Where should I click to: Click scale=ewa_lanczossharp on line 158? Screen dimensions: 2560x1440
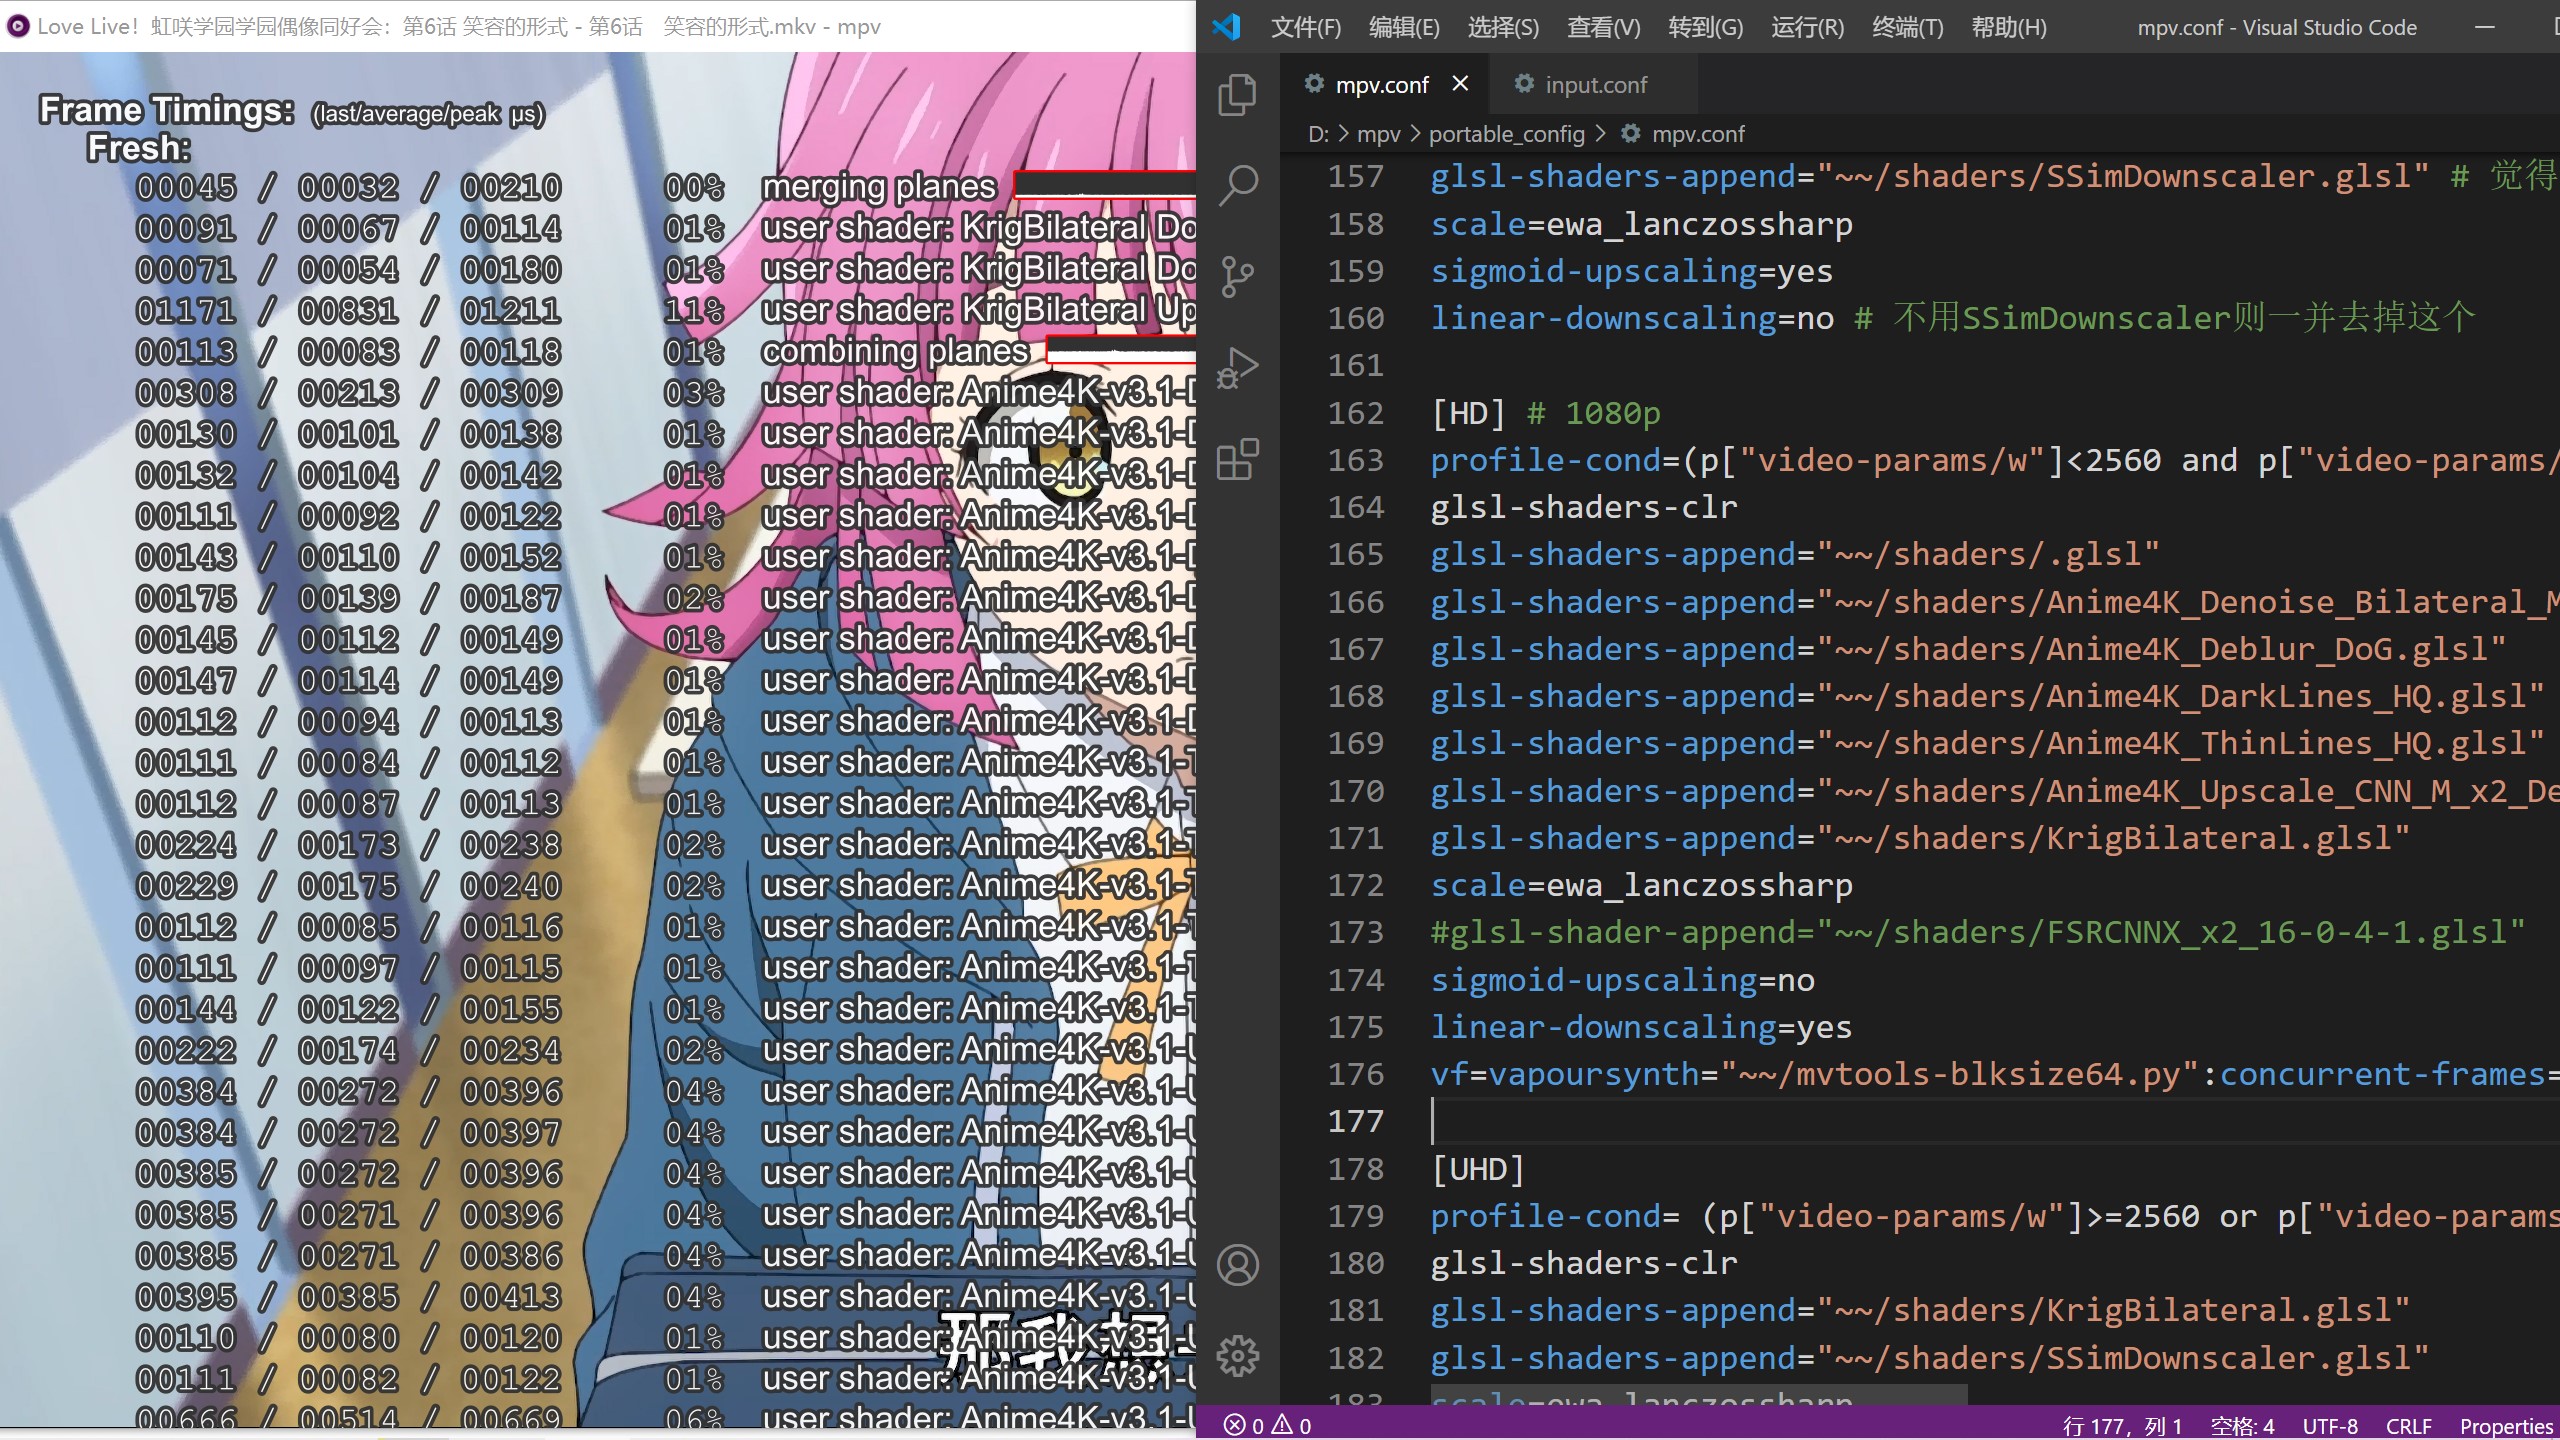click(x=1641, y=224)
